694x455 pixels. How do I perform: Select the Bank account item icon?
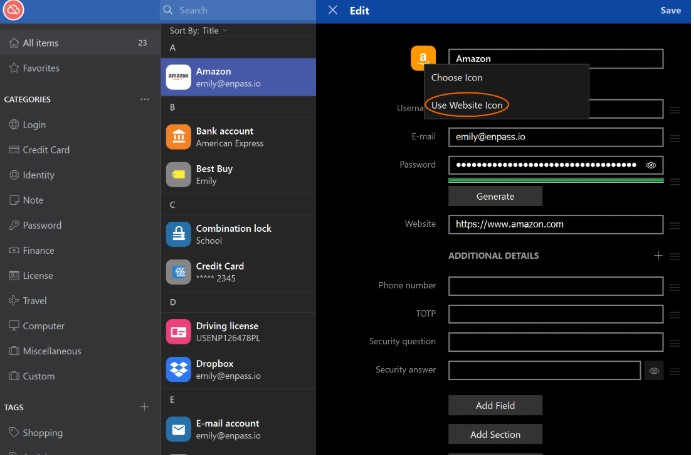[178, 137]
